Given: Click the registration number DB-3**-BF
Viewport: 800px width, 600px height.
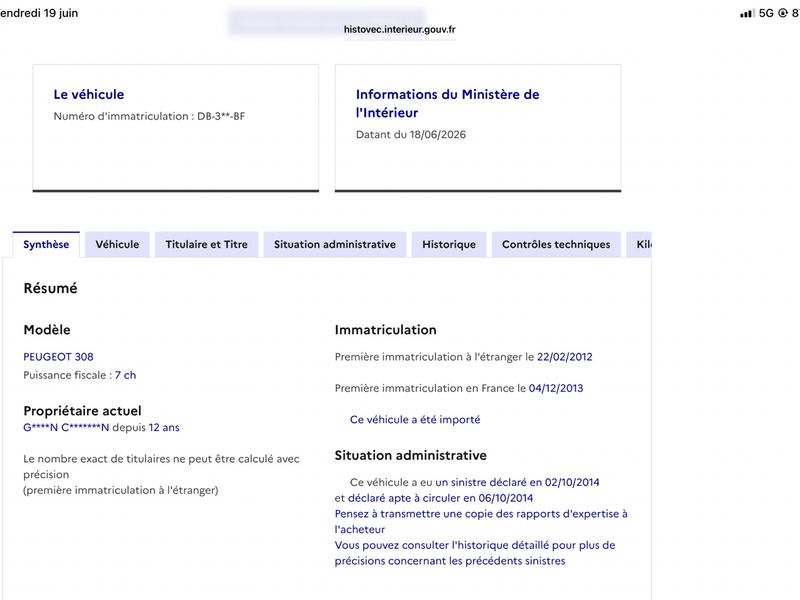Looking at the screenshot, I should click(221, 116).
